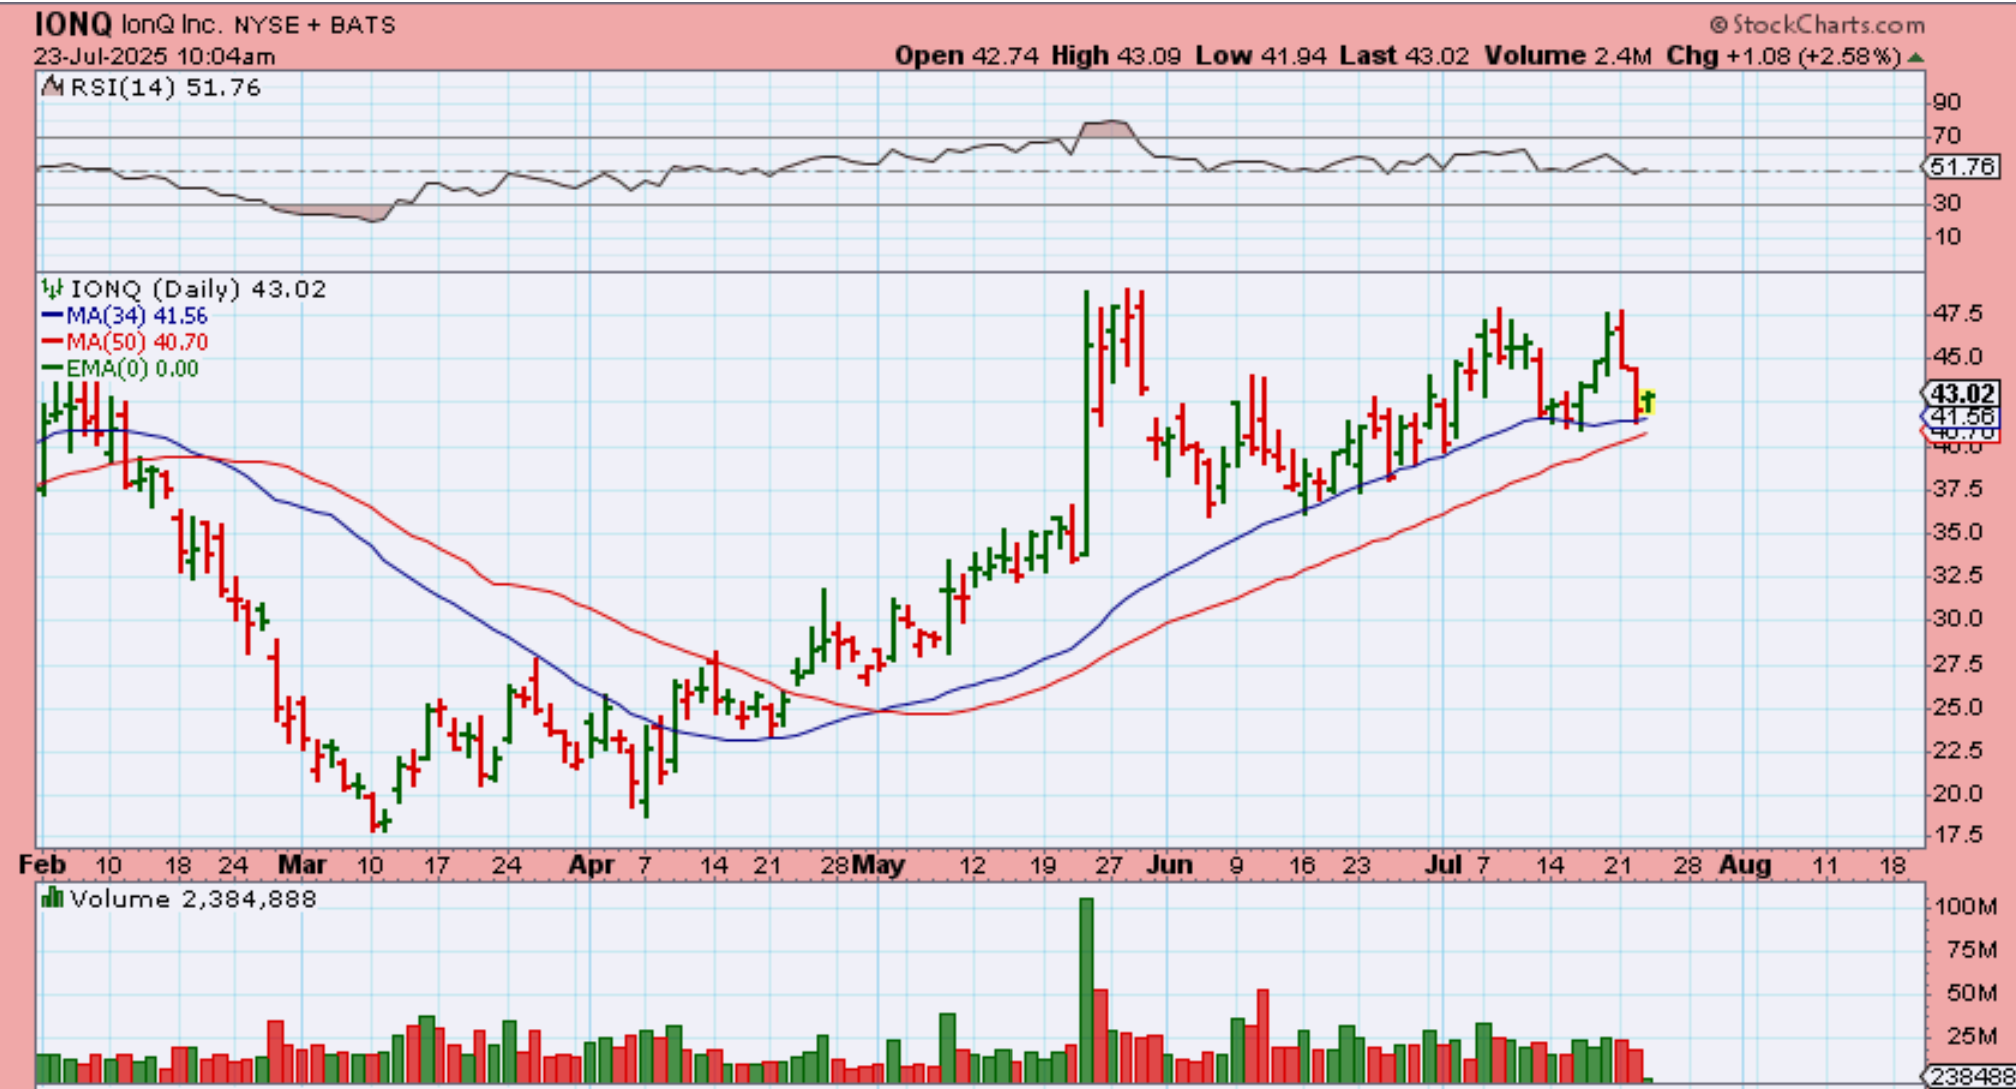Click the green up-arrow beside Chg percentage
The image size is (2016, 1089).
tap(1915, 56)
